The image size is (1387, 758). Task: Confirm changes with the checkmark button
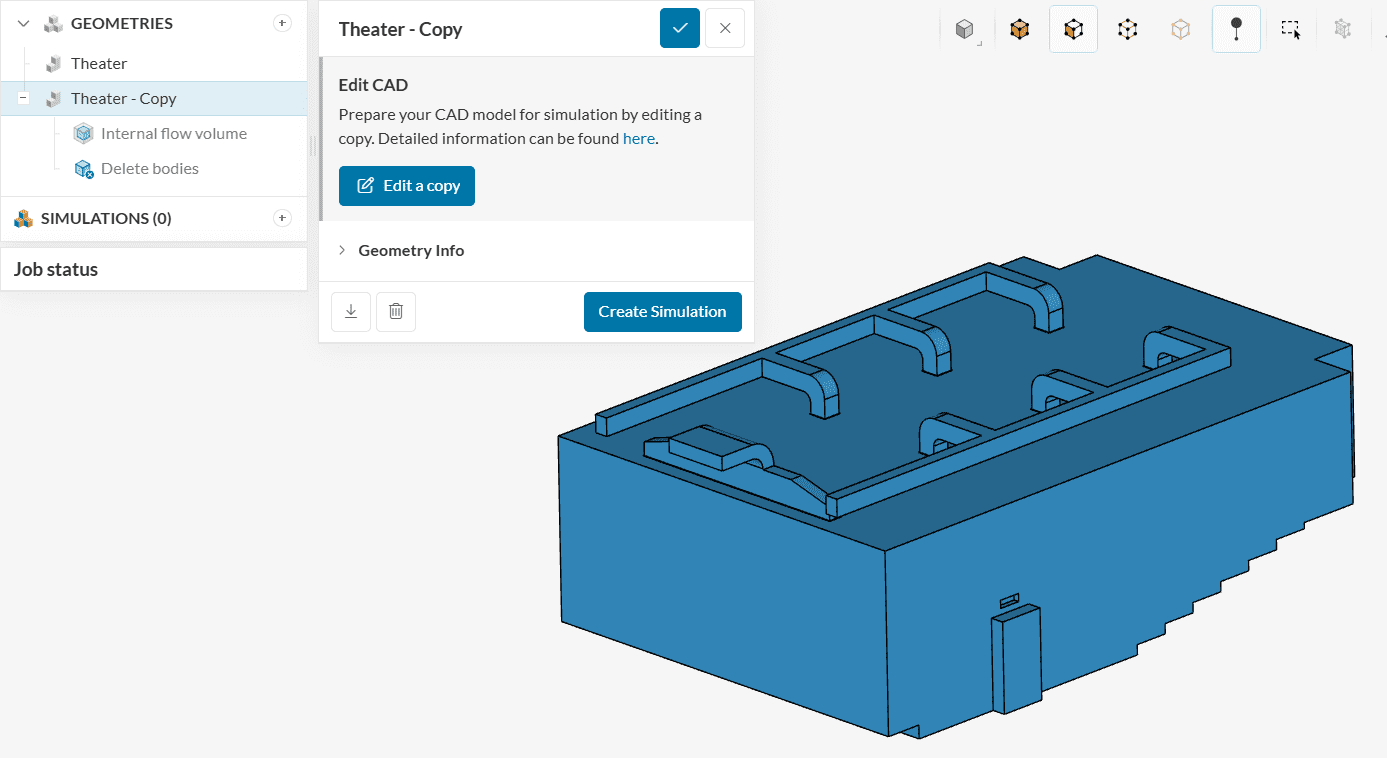point(680,28)
